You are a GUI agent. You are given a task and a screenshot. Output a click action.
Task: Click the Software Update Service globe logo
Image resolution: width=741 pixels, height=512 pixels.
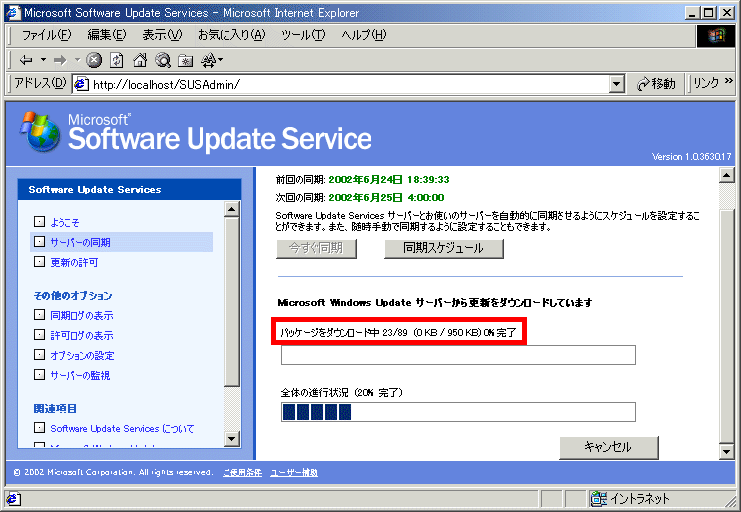tap(40, 132)
